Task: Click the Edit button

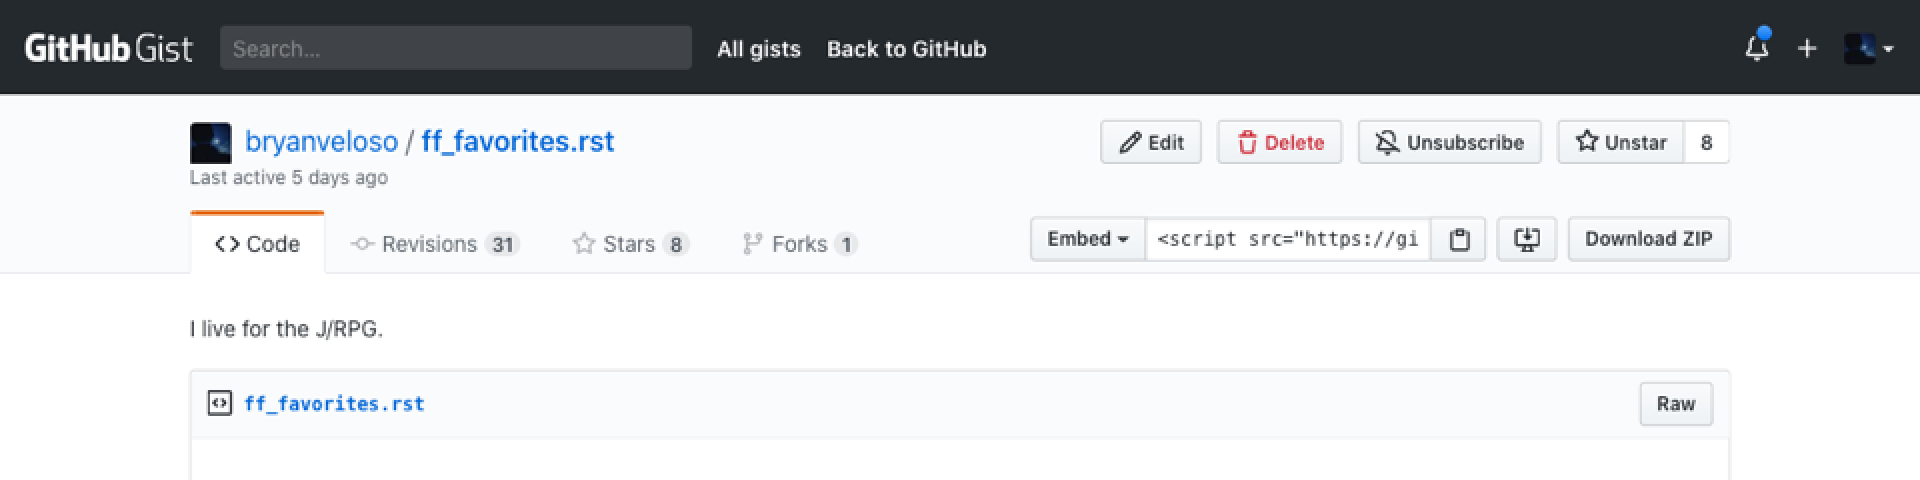Action: pyautogui.click(x=1151, y=142)
